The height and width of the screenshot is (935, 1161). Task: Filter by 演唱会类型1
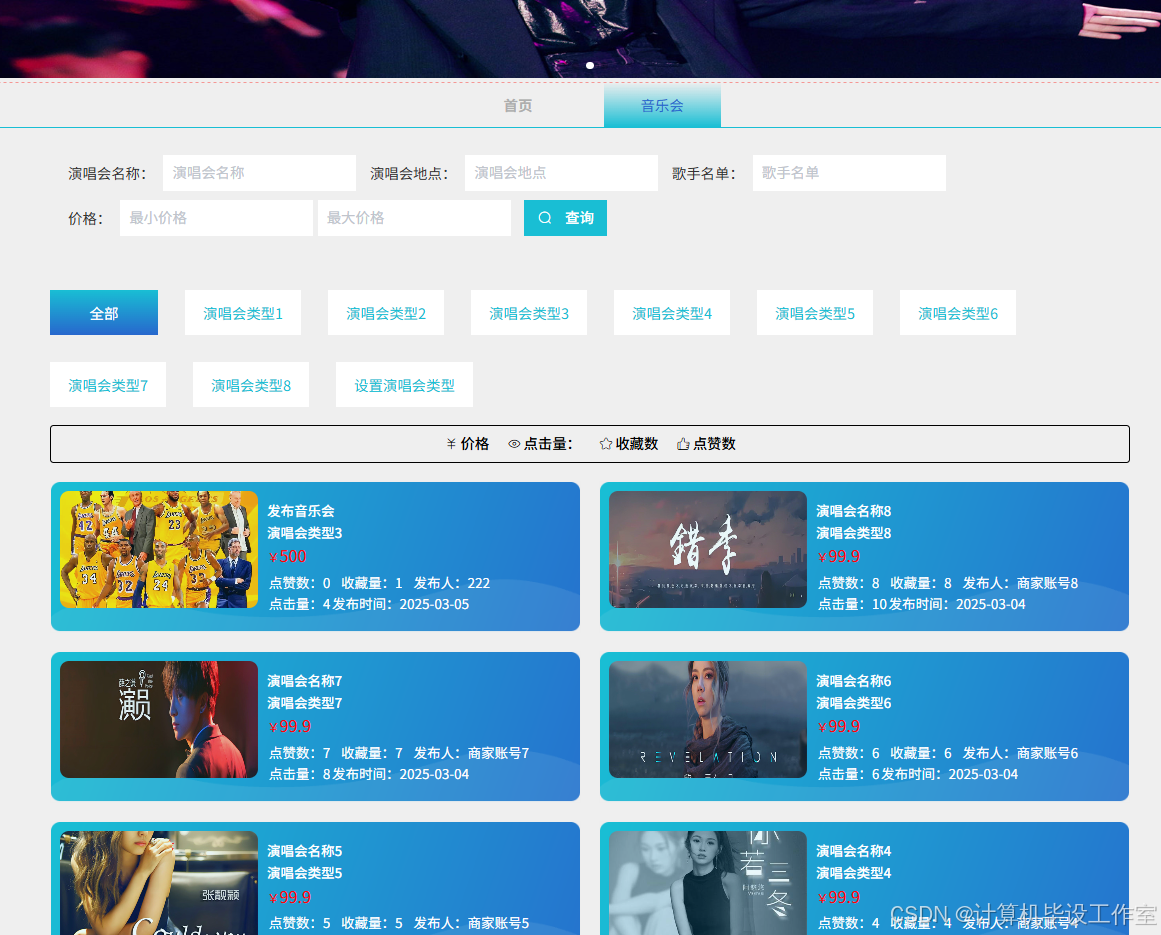click(x=243, y=312)
